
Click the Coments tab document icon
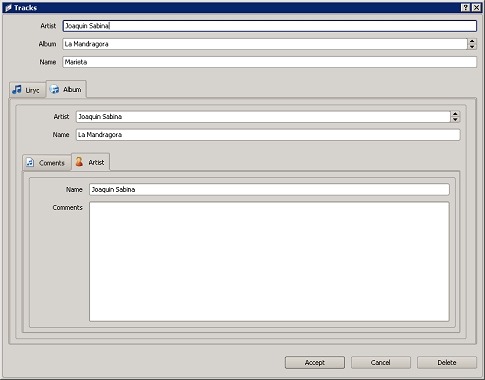coord(30,162)
